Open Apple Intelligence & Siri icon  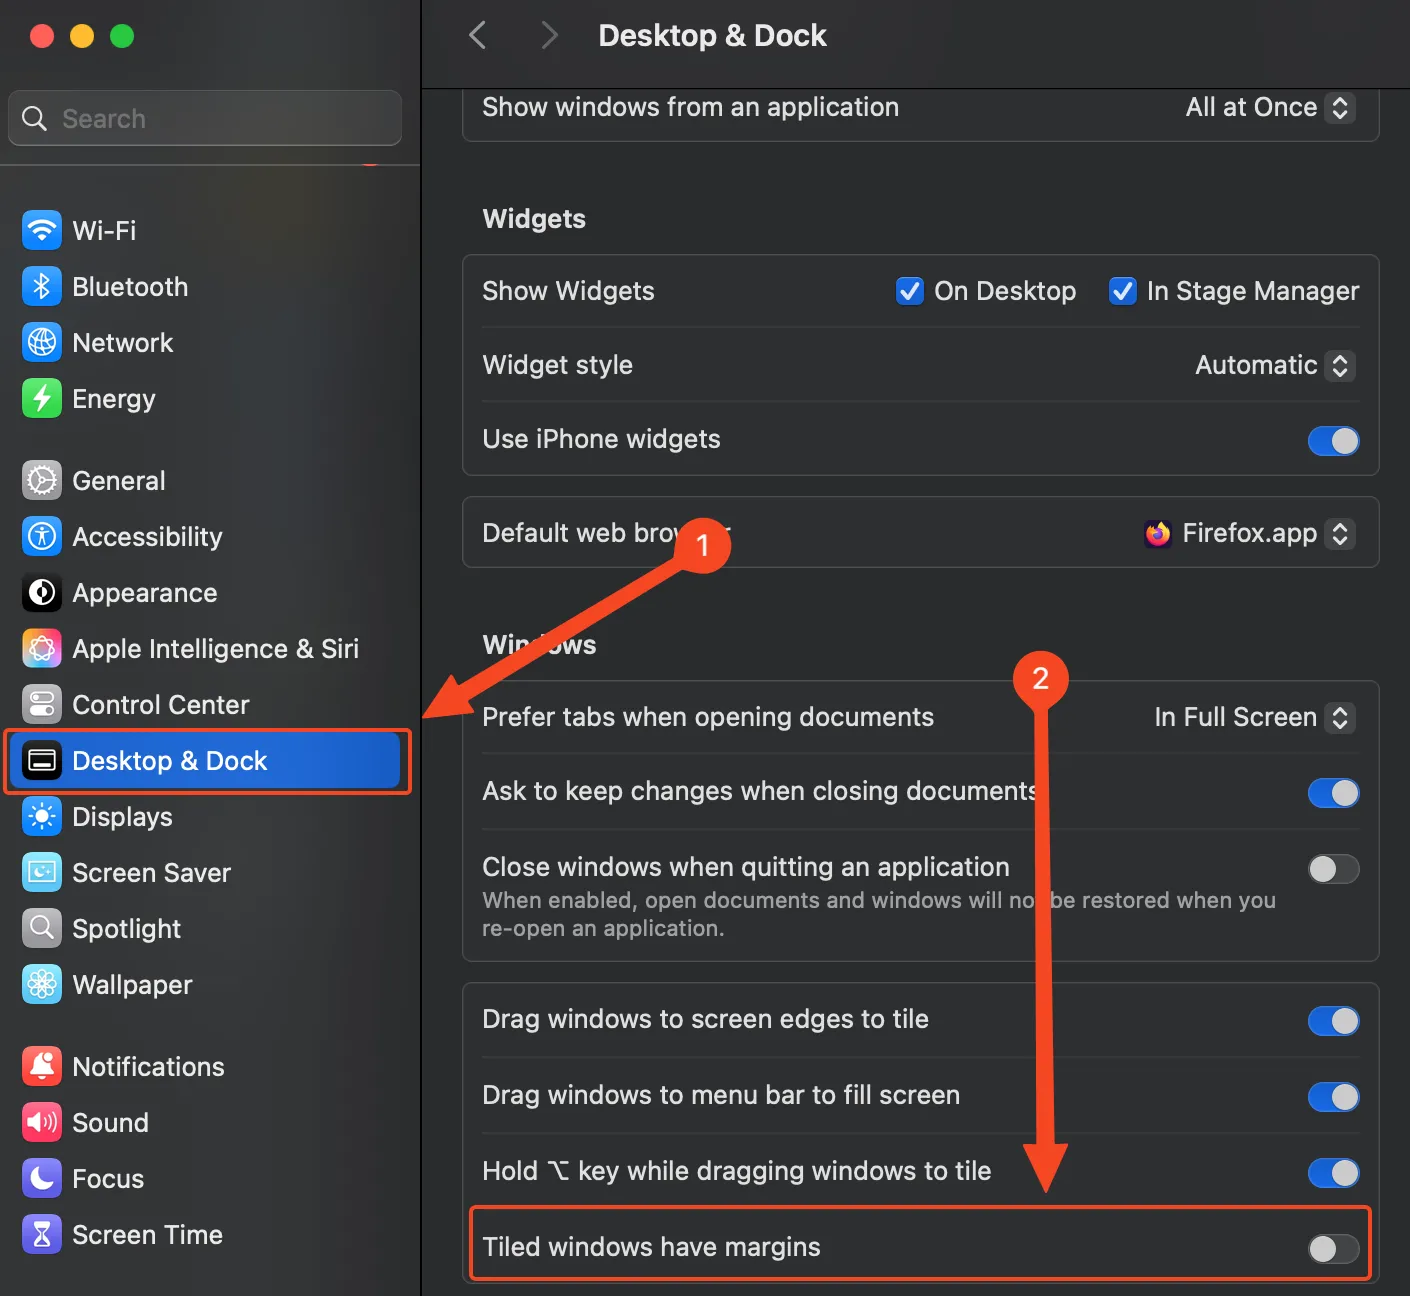[x=42, y=649]
